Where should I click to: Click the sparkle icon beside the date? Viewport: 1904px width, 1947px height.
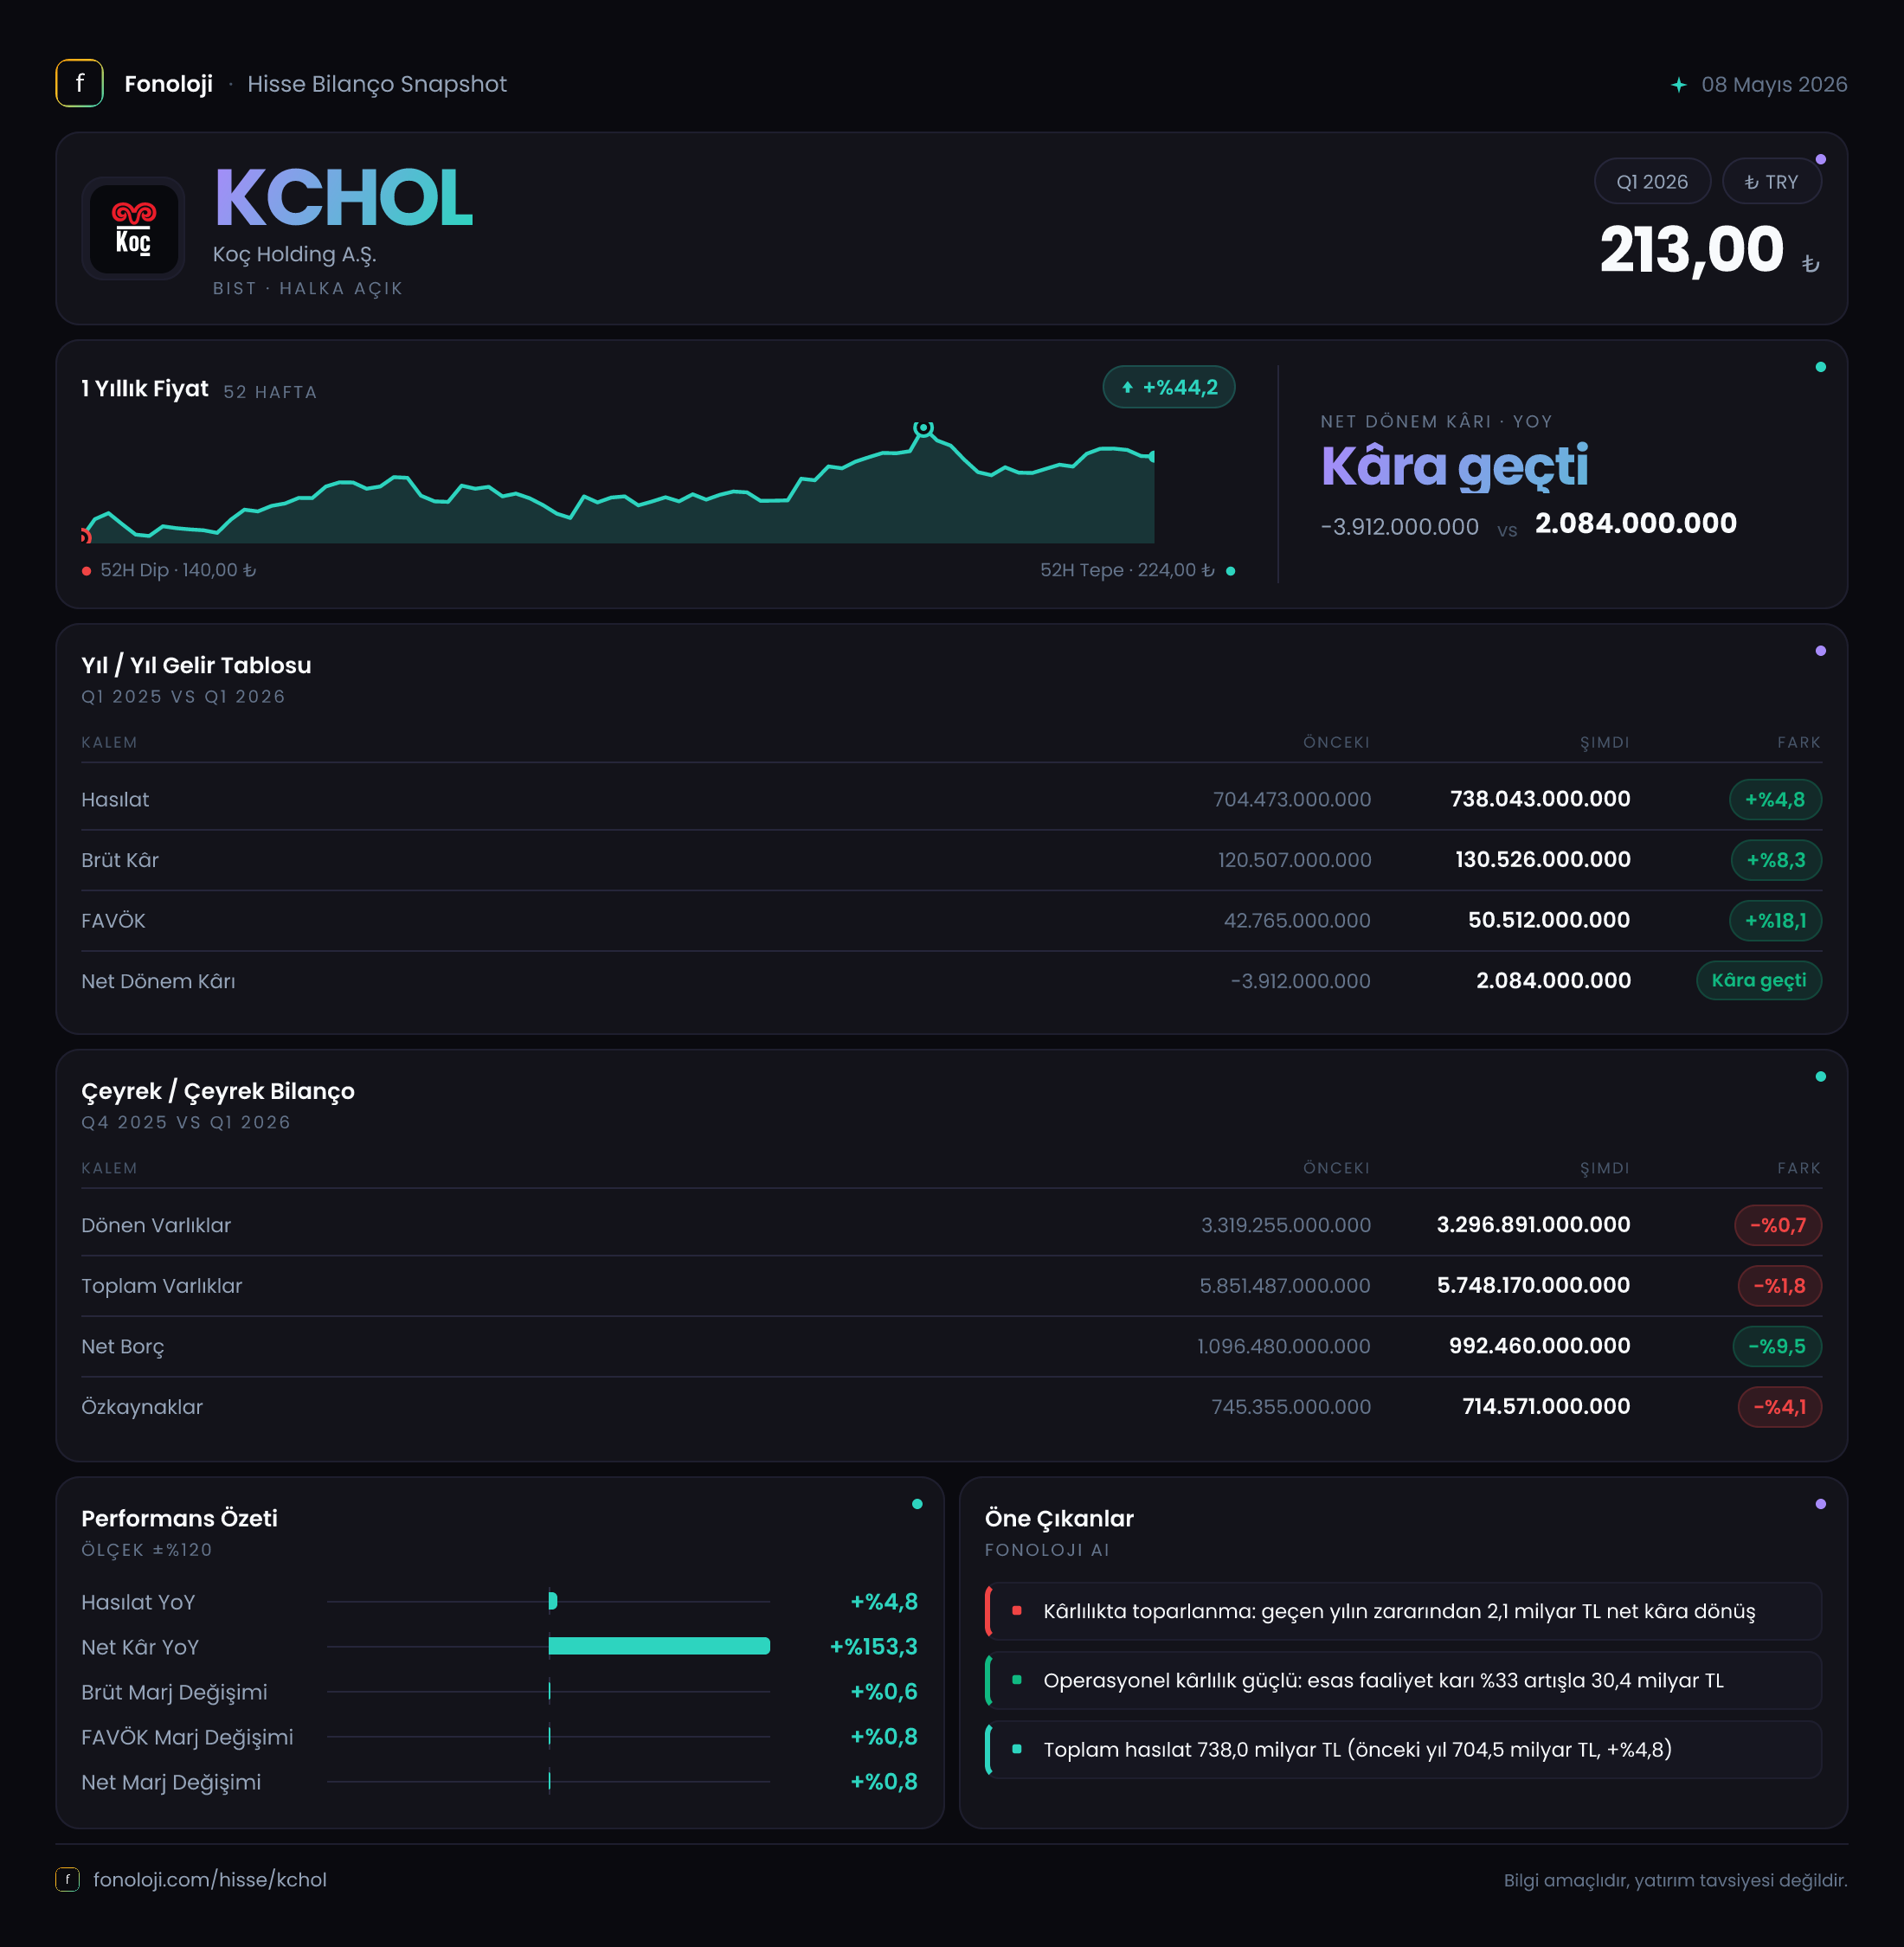[1679, 85]
